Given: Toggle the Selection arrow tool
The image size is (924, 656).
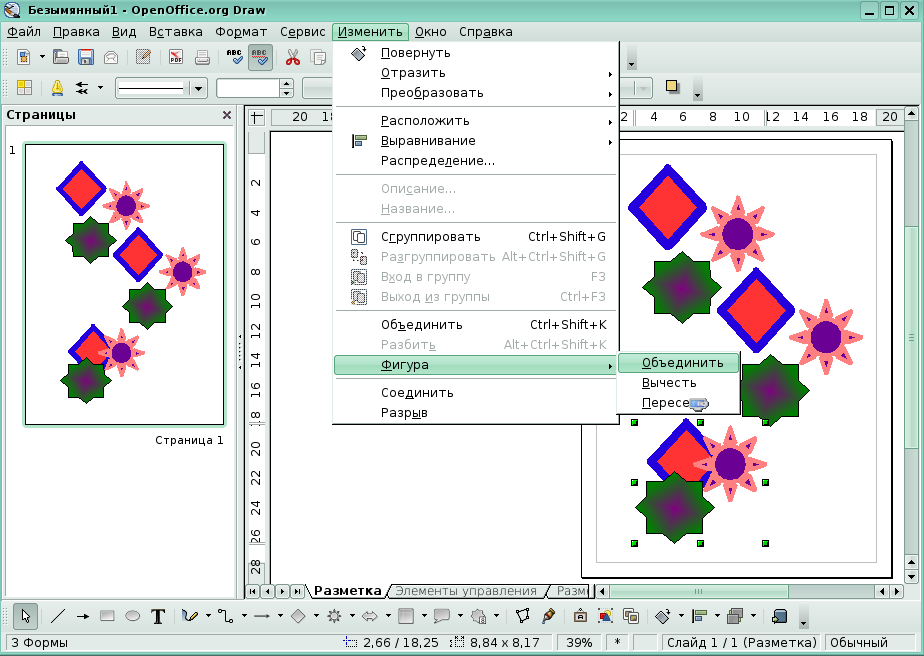Looking at the screenshot, I should coord(26,616).
